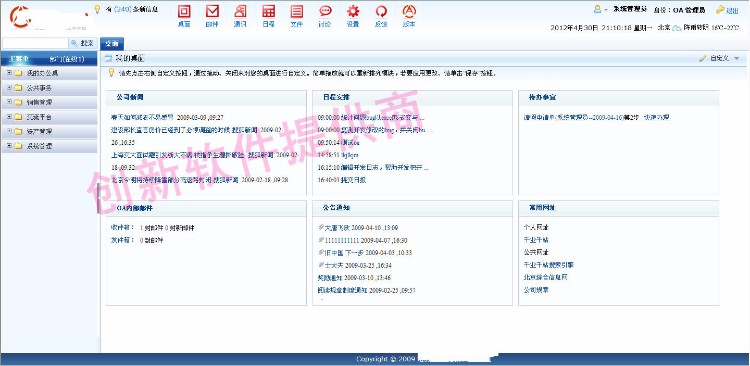Open the 自定义 customize dropdown arrow
750x366 pixels.
pyautogui.click(x=737, y=58)
